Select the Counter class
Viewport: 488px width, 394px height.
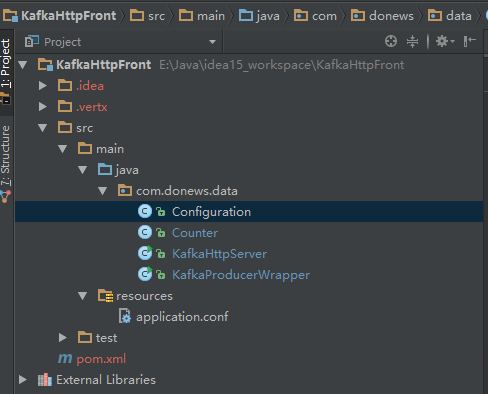[x=249, y=233]
